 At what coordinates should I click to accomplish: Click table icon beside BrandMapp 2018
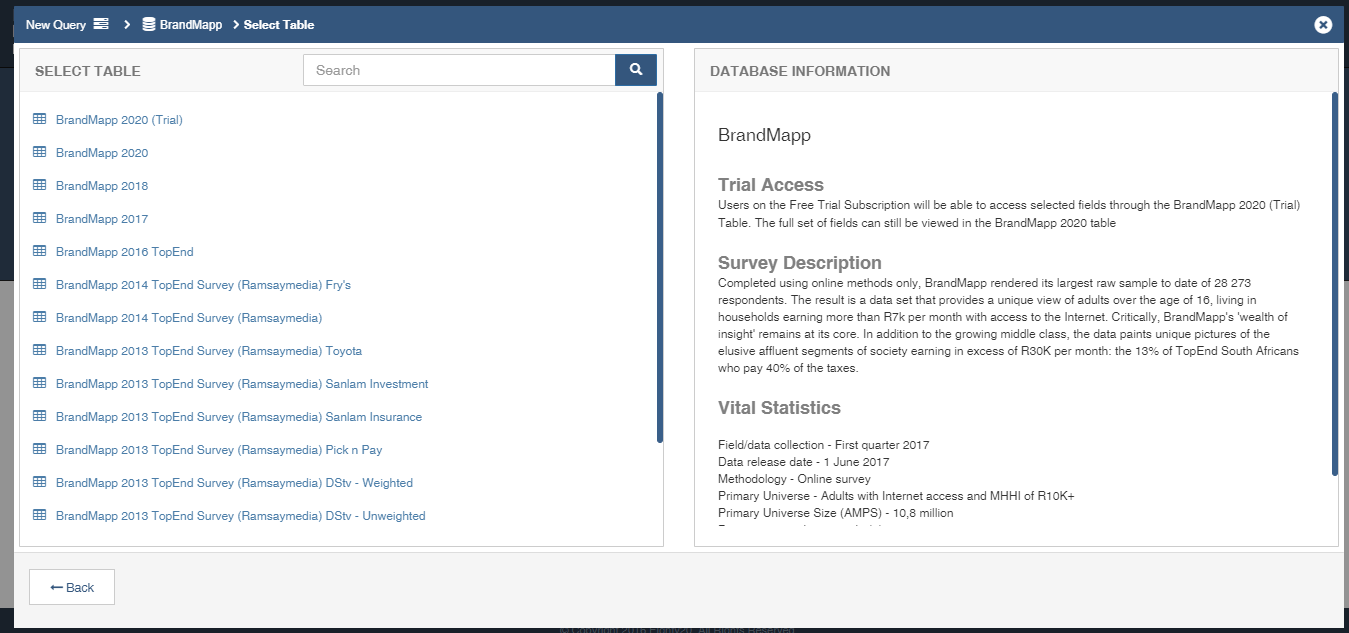(40, 185)
